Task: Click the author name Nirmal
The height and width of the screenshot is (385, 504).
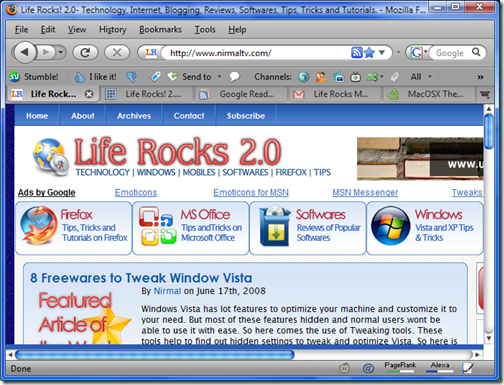Action: click(167, 291)
